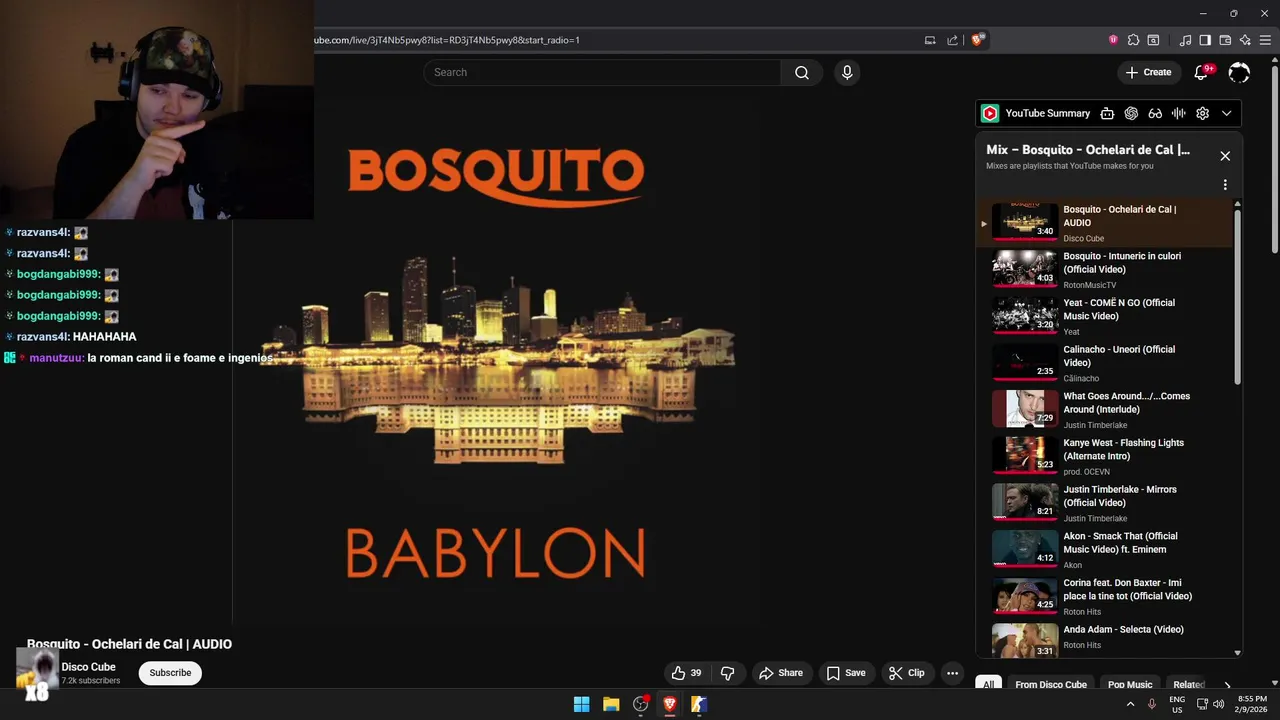Screen dimensions: 1280x720
Task: Expand the YouTube Summary chevron dropdown
Action: click(x=1227, y=113)
